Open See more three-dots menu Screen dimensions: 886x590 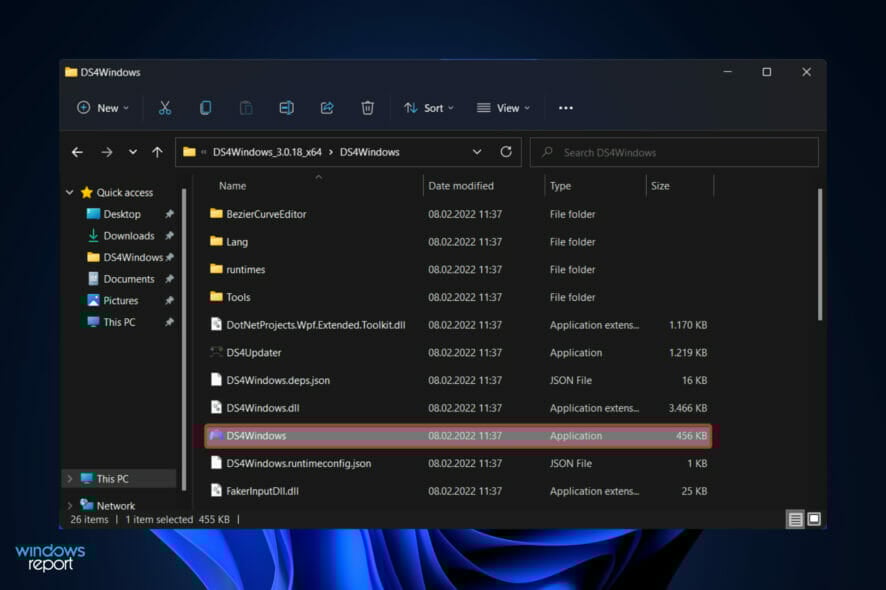(565, 108)
